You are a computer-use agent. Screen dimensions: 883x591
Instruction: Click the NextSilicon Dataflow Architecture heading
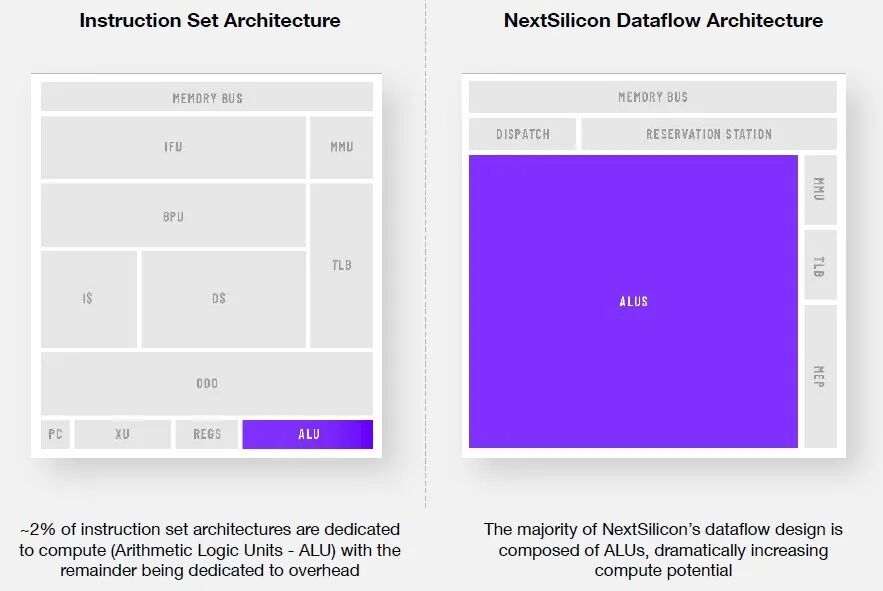point(663,20)
